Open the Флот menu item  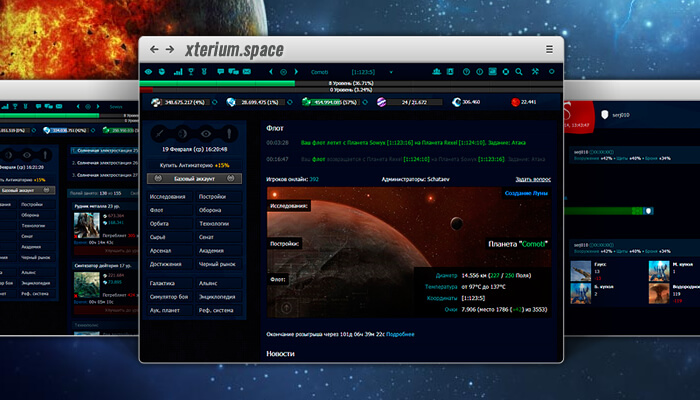170,210
